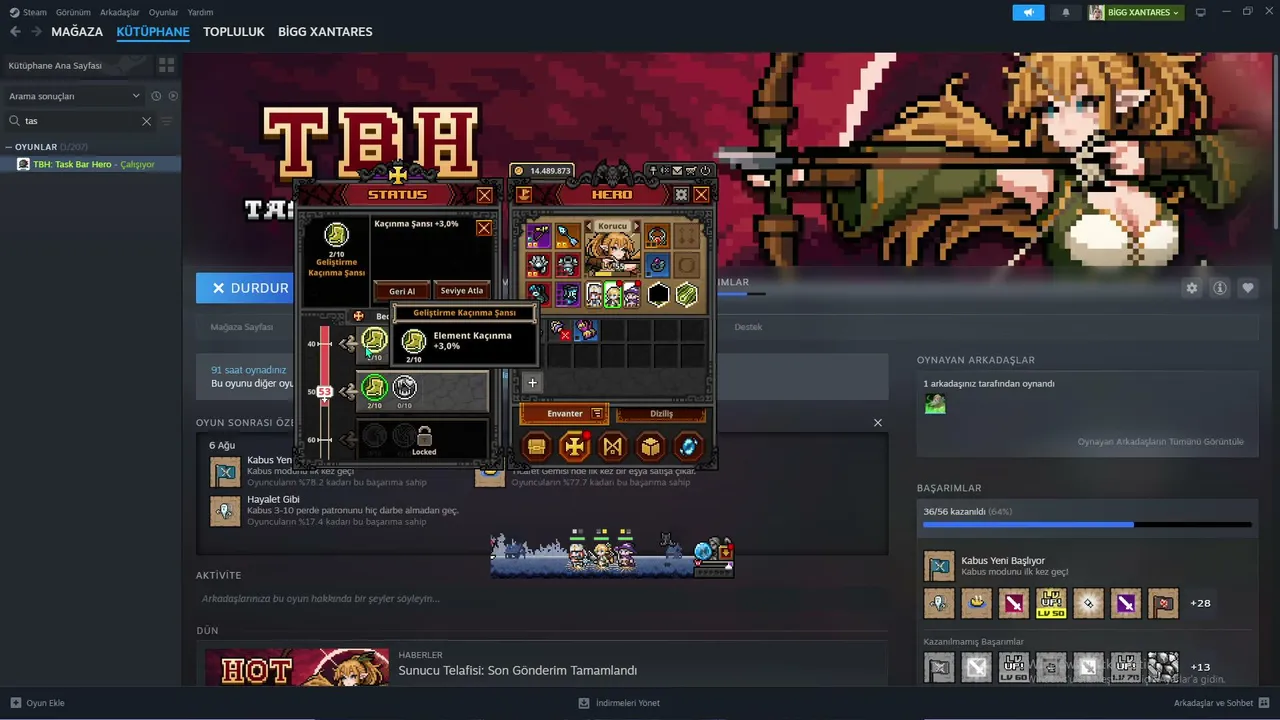Add the game to favorites with the heart

coord(1248,288)
